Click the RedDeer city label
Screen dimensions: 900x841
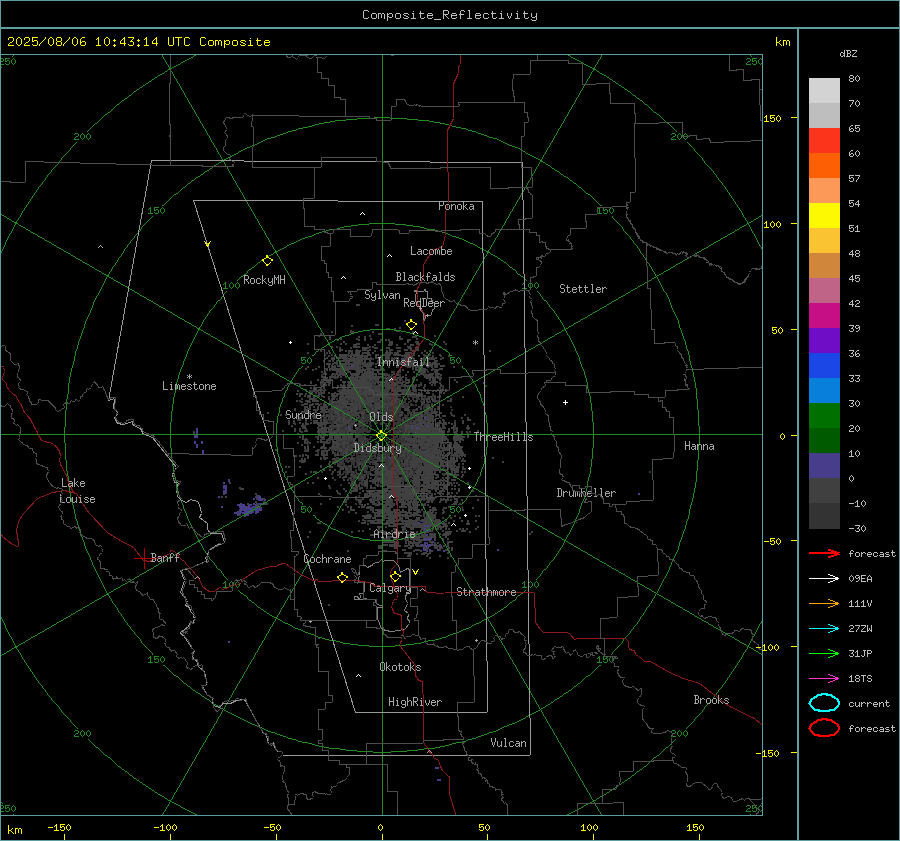[x=424, y=303]
